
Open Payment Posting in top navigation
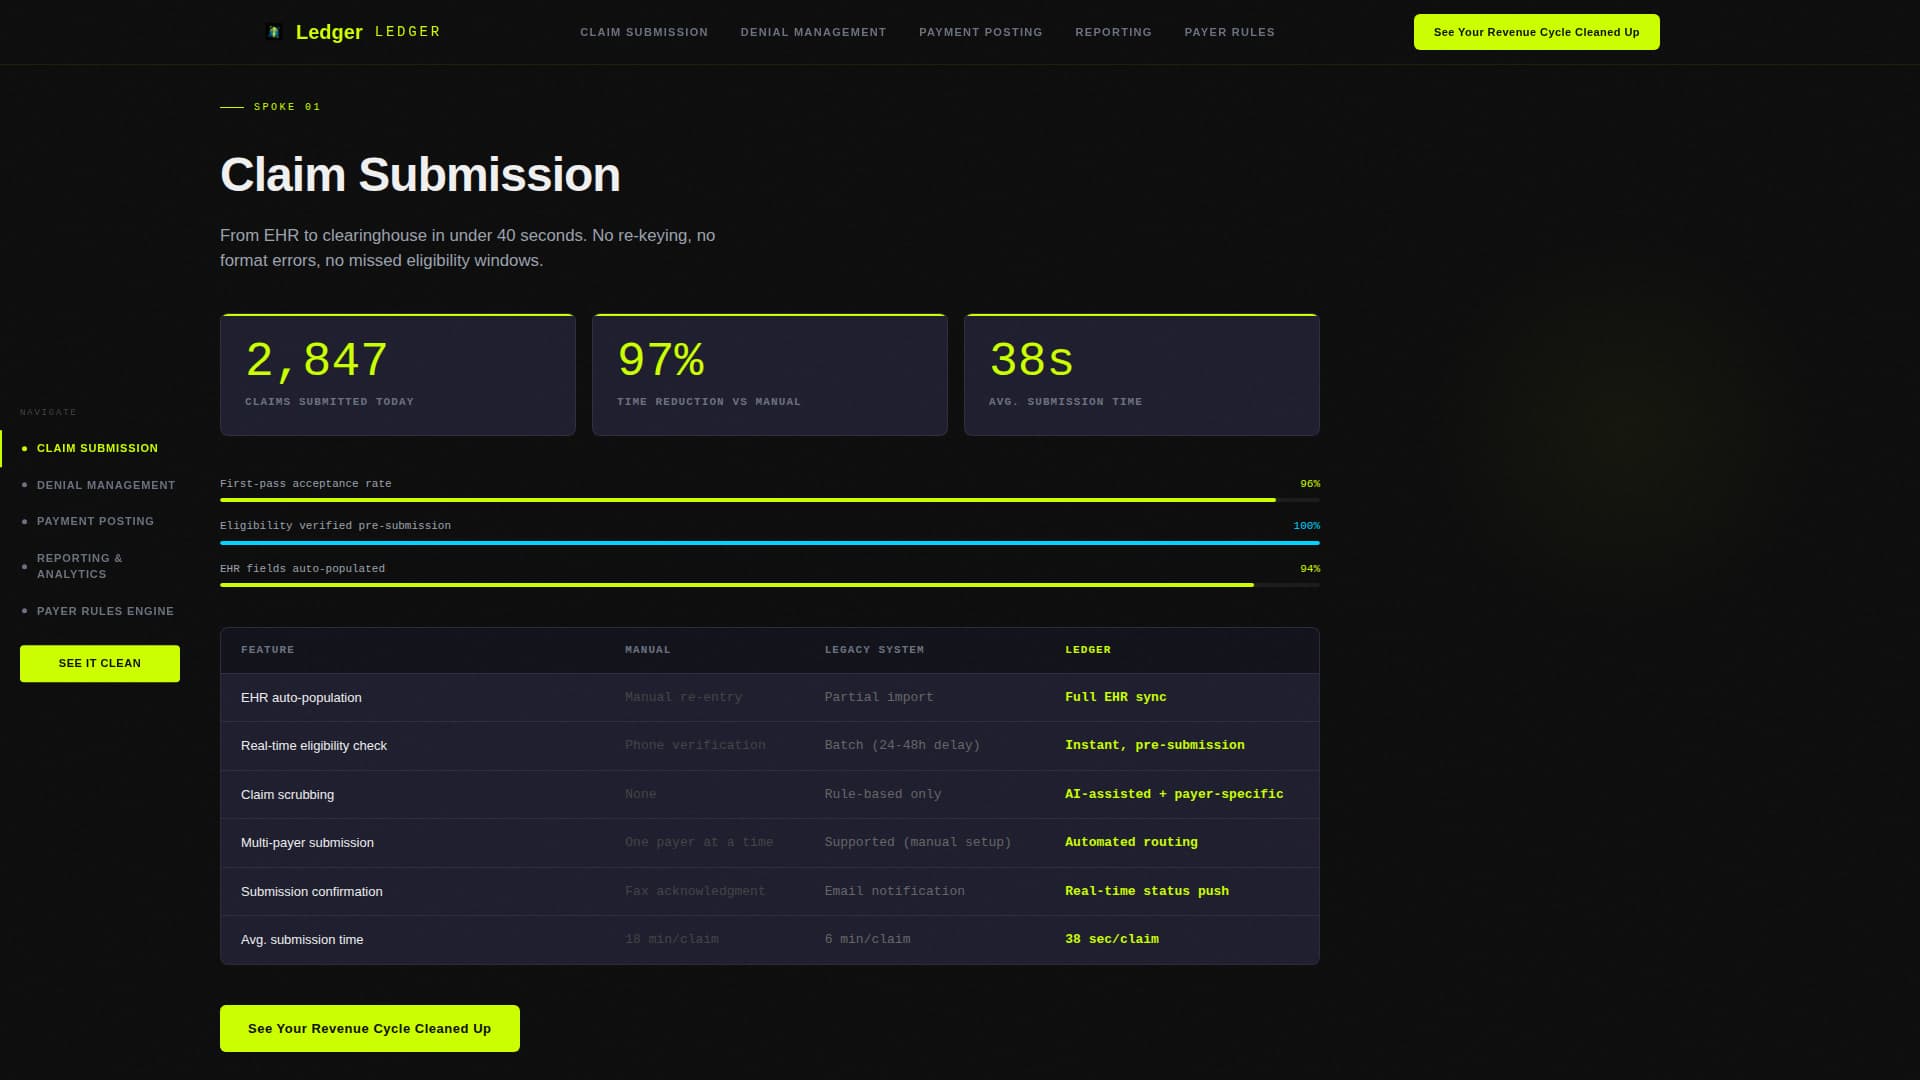pos(980,32)
